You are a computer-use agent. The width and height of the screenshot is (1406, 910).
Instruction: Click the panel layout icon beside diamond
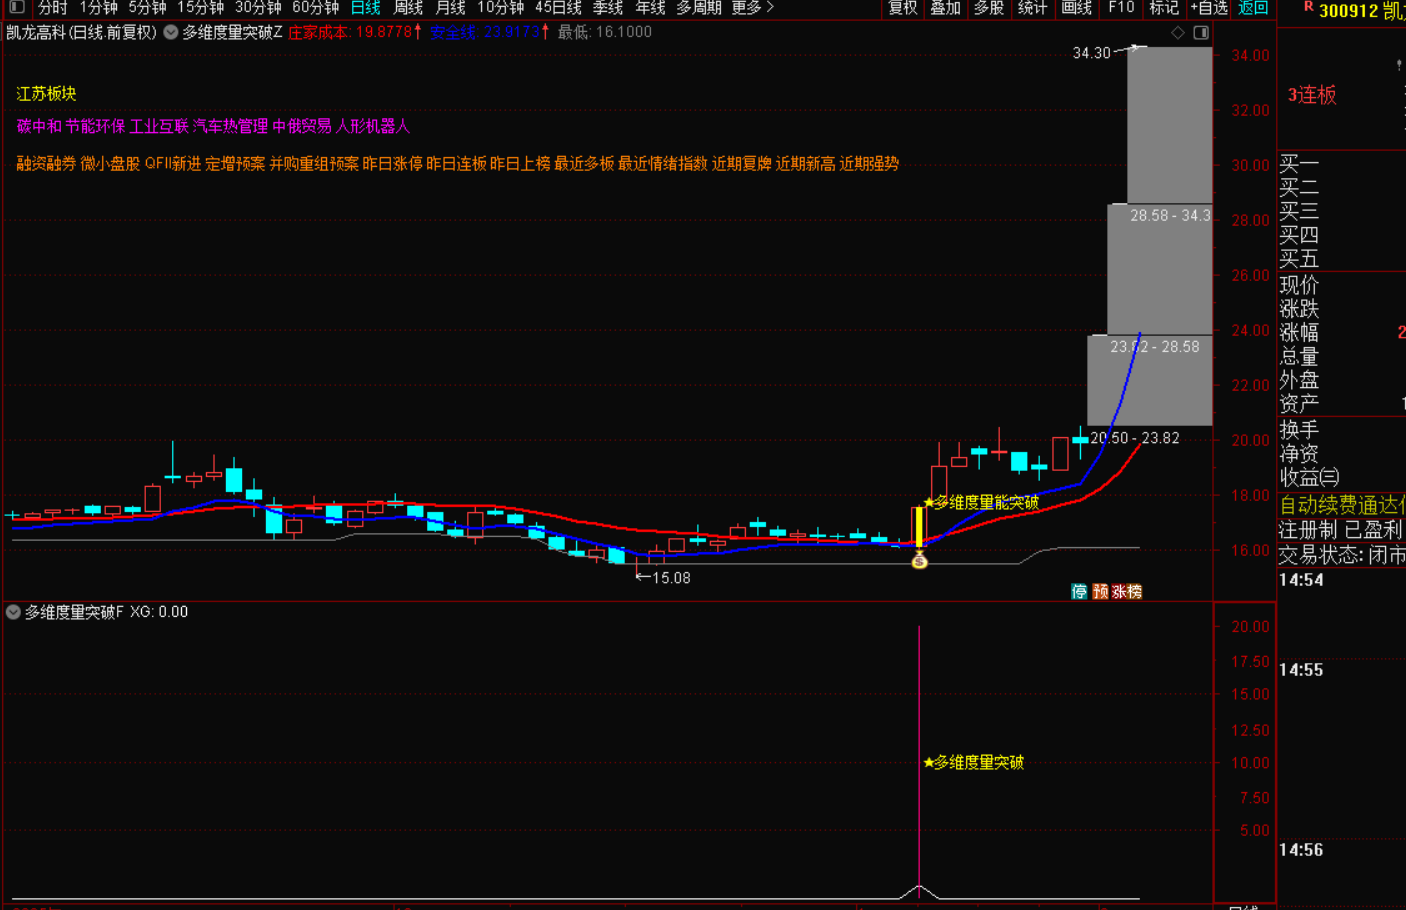point(1201,33)
